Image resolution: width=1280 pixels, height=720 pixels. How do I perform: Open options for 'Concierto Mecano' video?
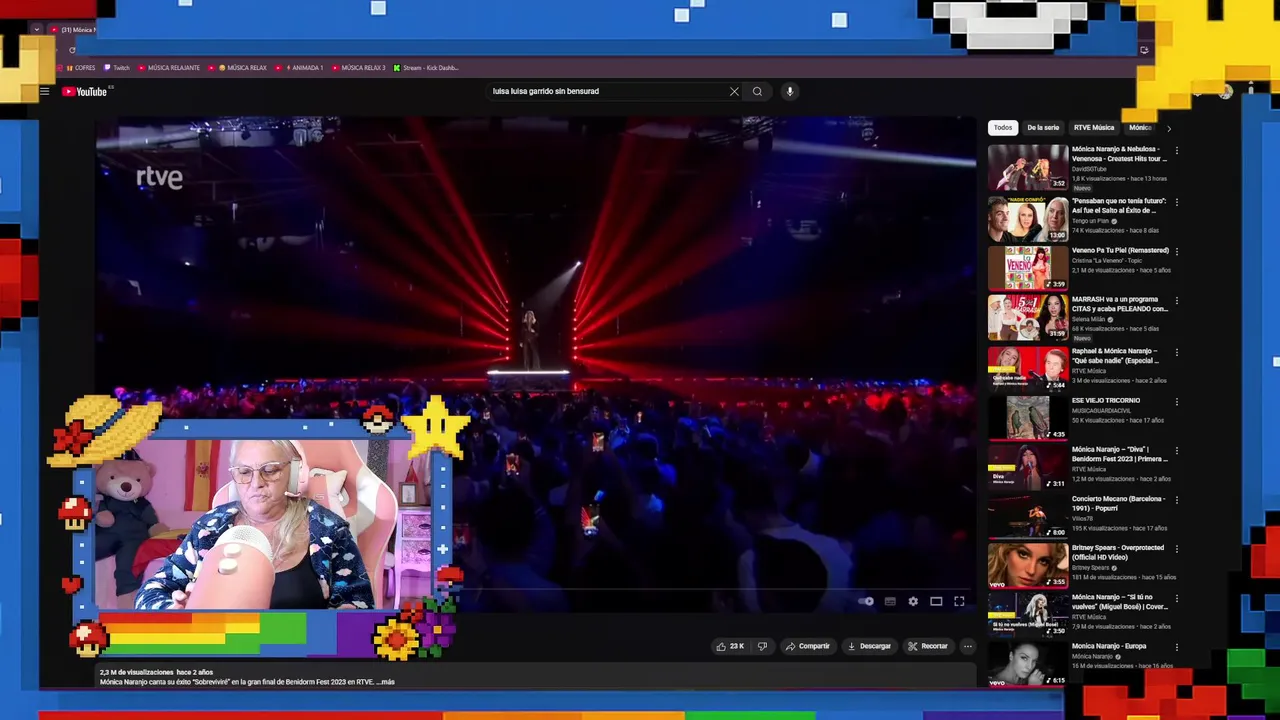pos(1176,499)
